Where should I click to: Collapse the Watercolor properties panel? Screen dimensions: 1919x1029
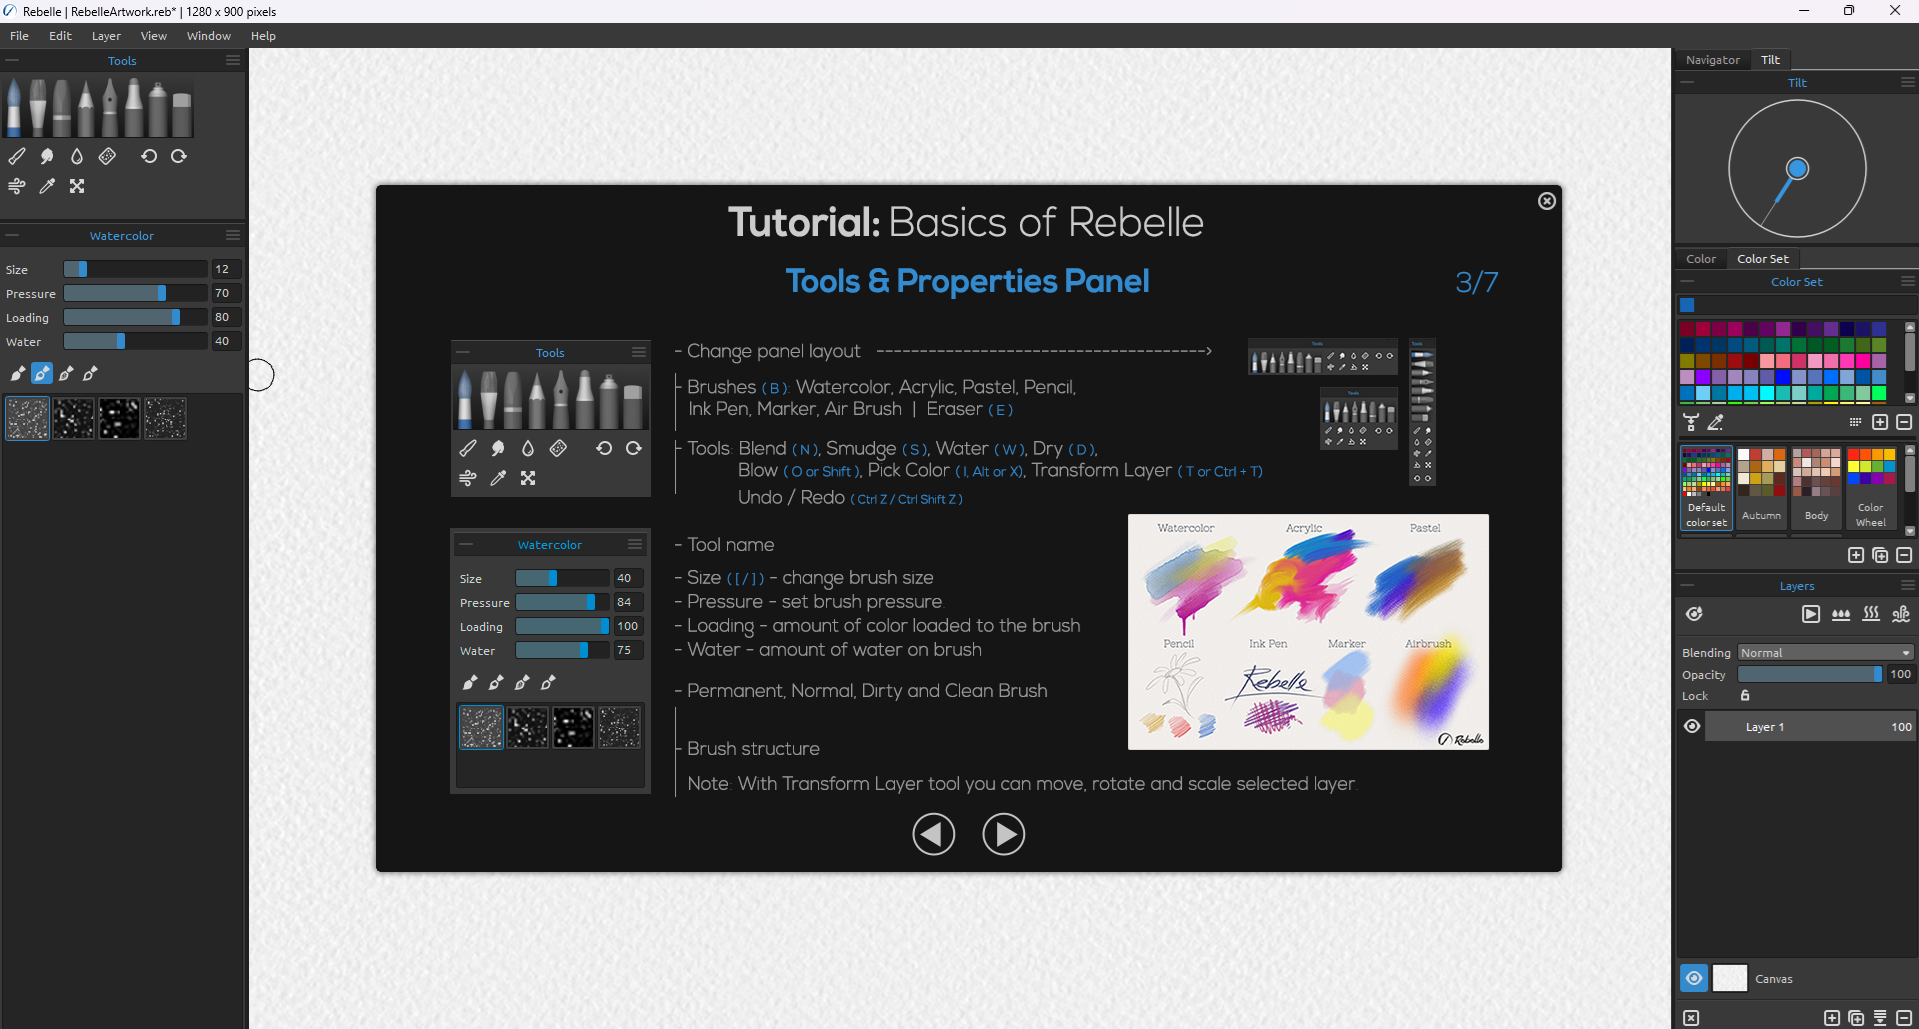(x=12, y=235)
